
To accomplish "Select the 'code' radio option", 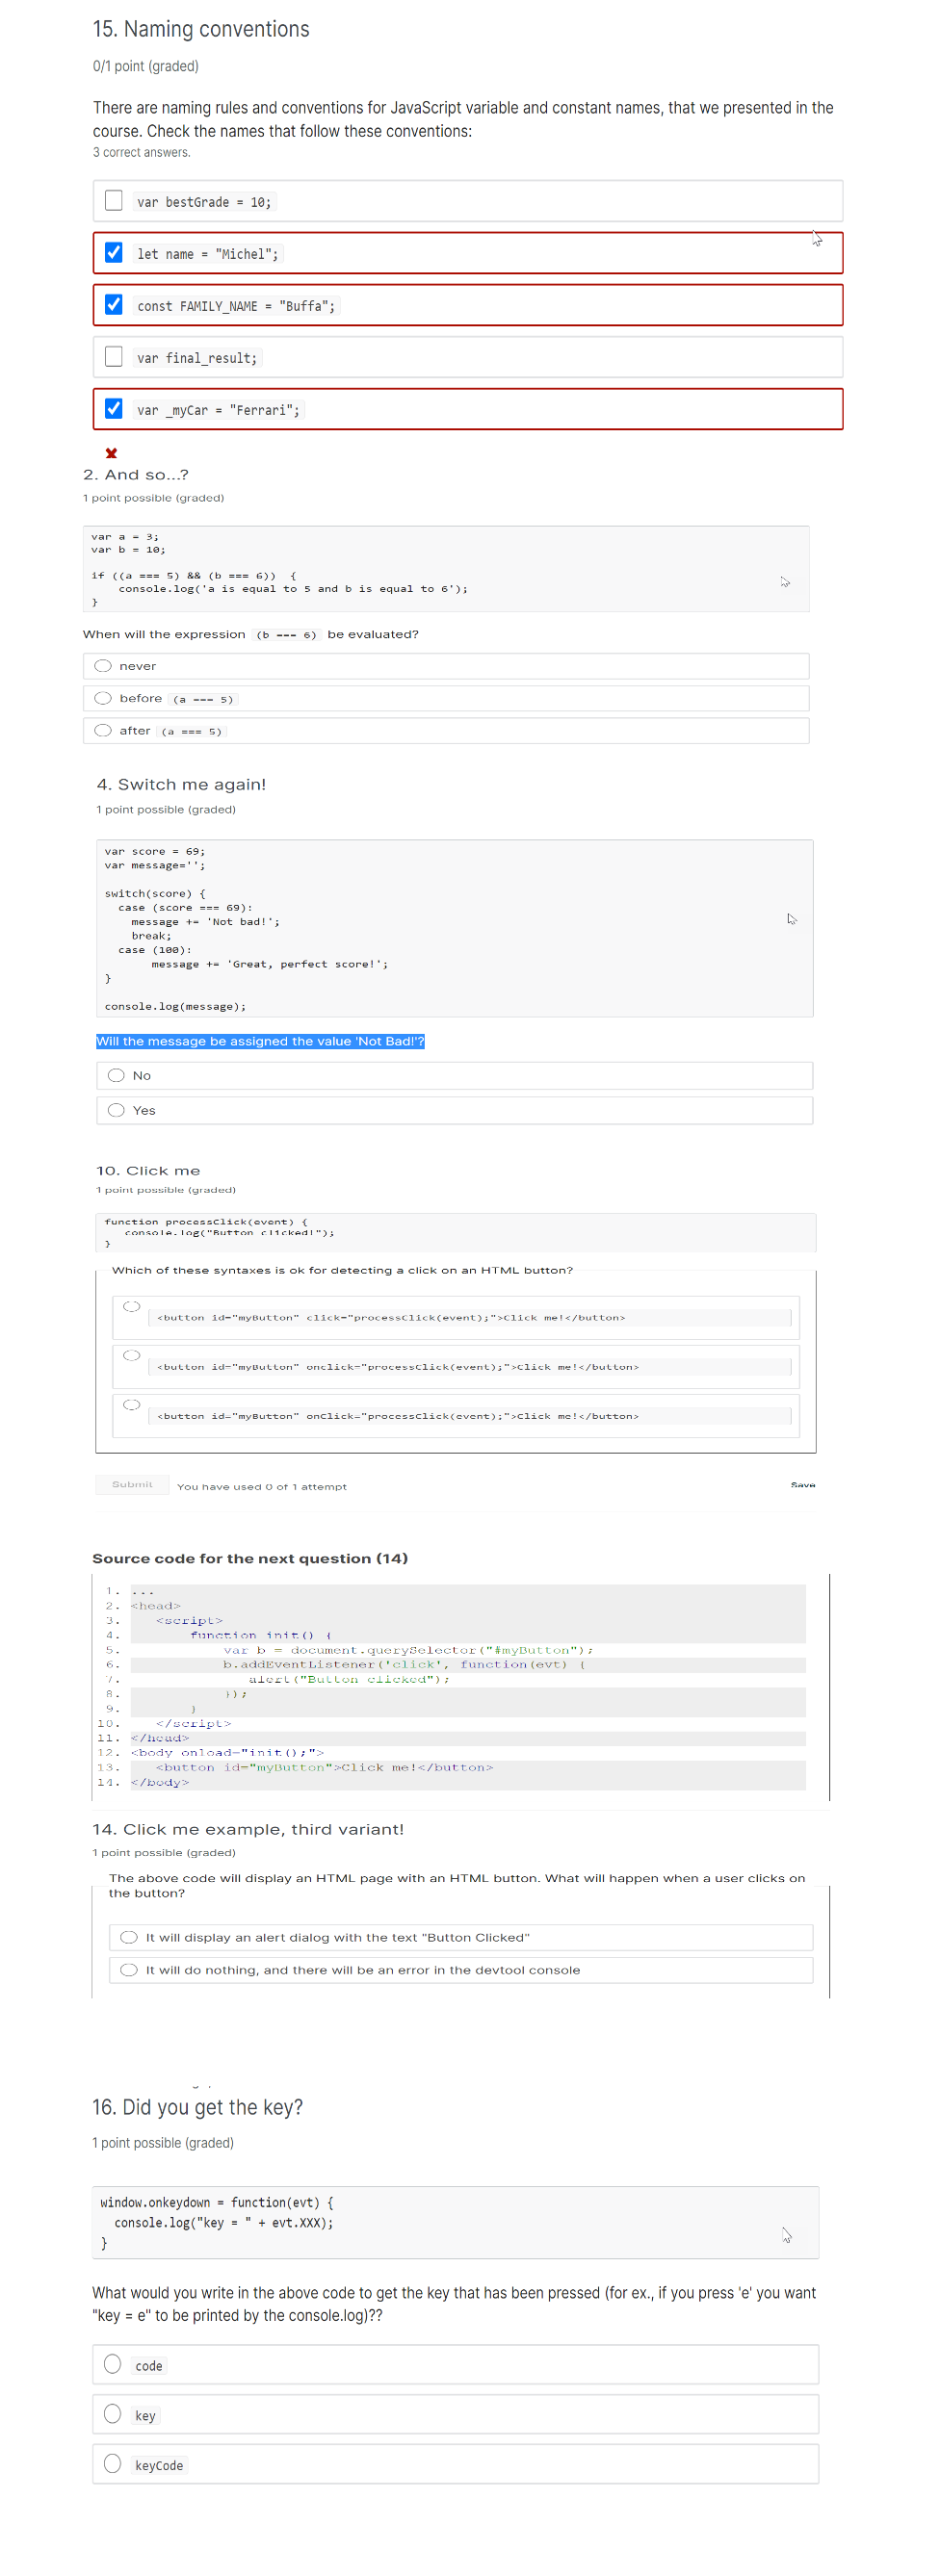I will (113, 2365).
